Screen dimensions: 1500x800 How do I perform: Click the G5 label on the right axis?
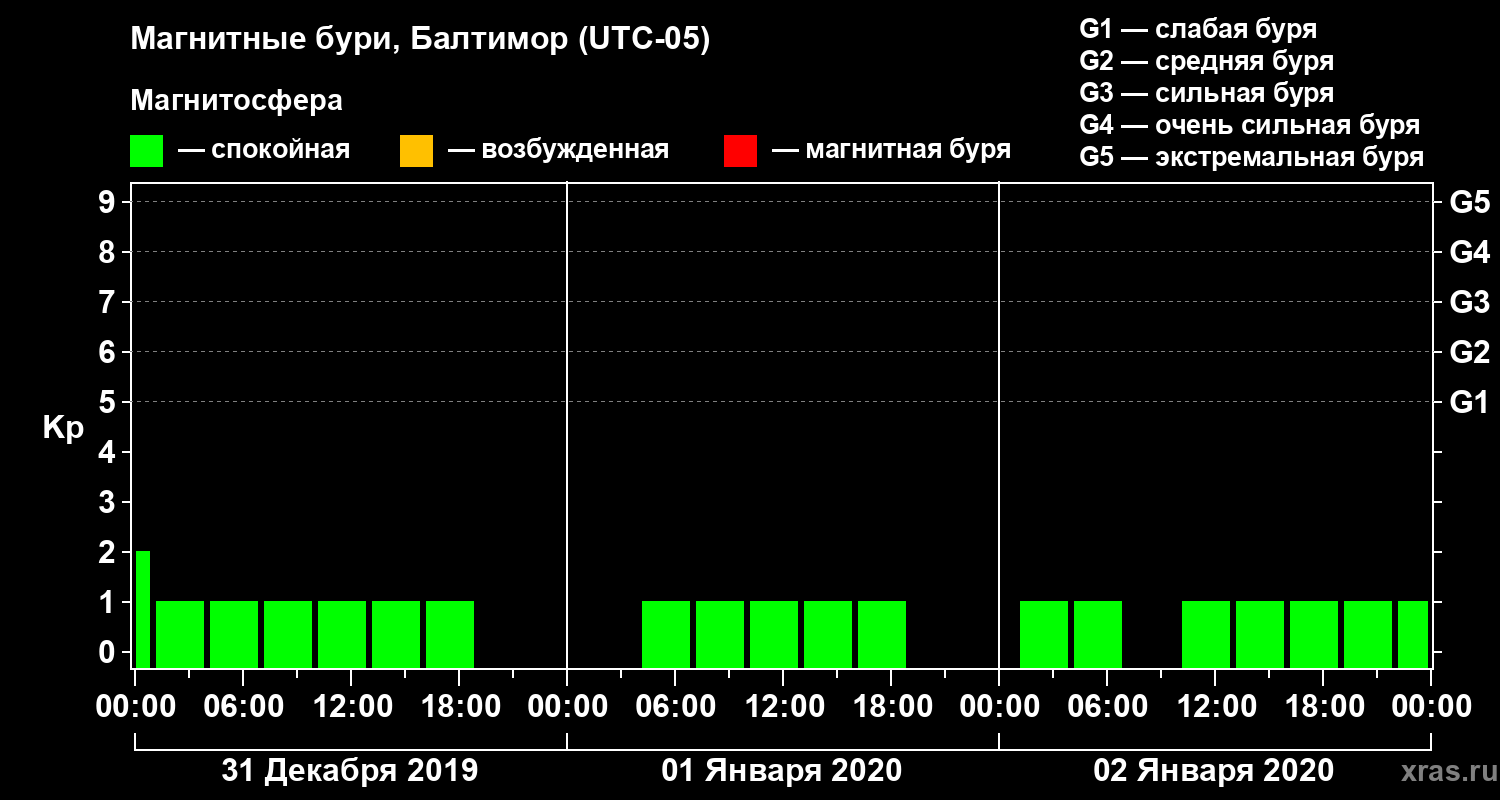[x=1469, y=203]
